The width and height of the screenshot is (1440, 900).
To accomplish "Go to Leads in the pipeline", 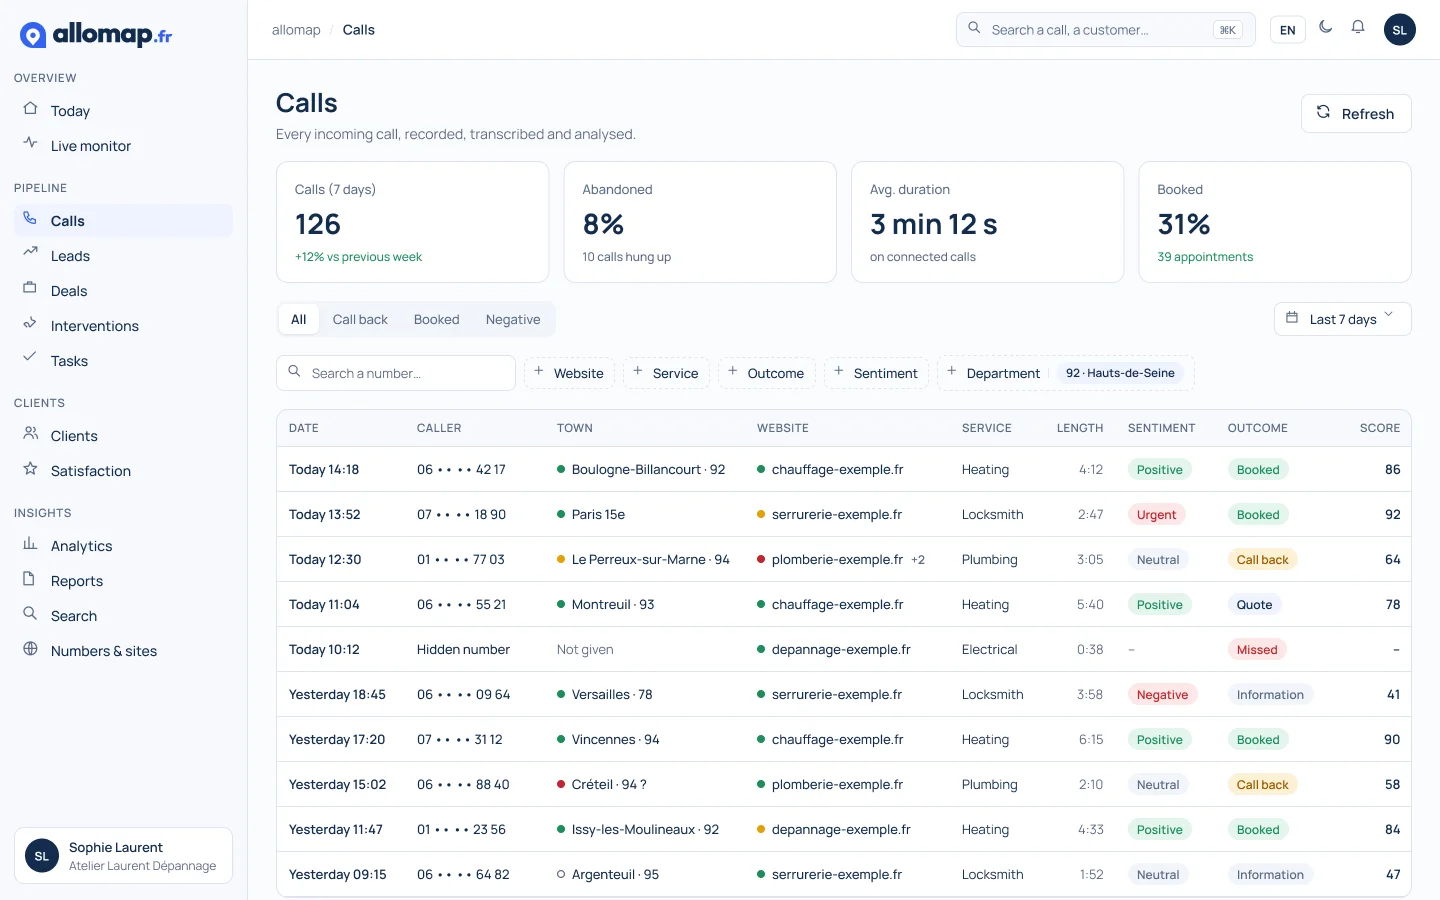I will 123,256.
